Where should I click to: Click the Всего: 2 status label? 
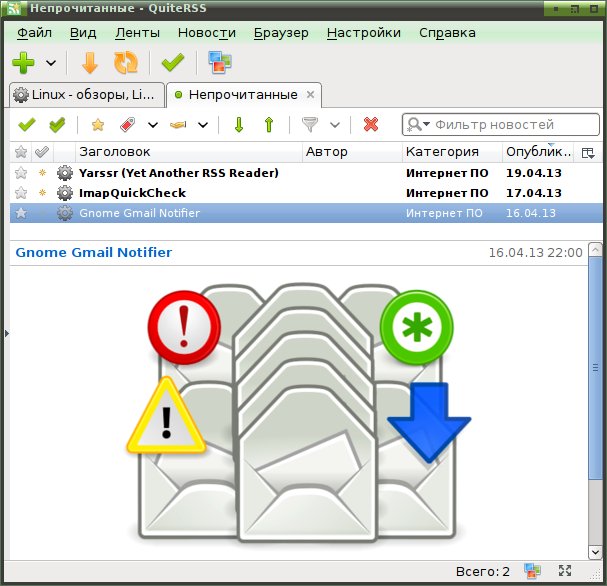[x=482, y=572]
